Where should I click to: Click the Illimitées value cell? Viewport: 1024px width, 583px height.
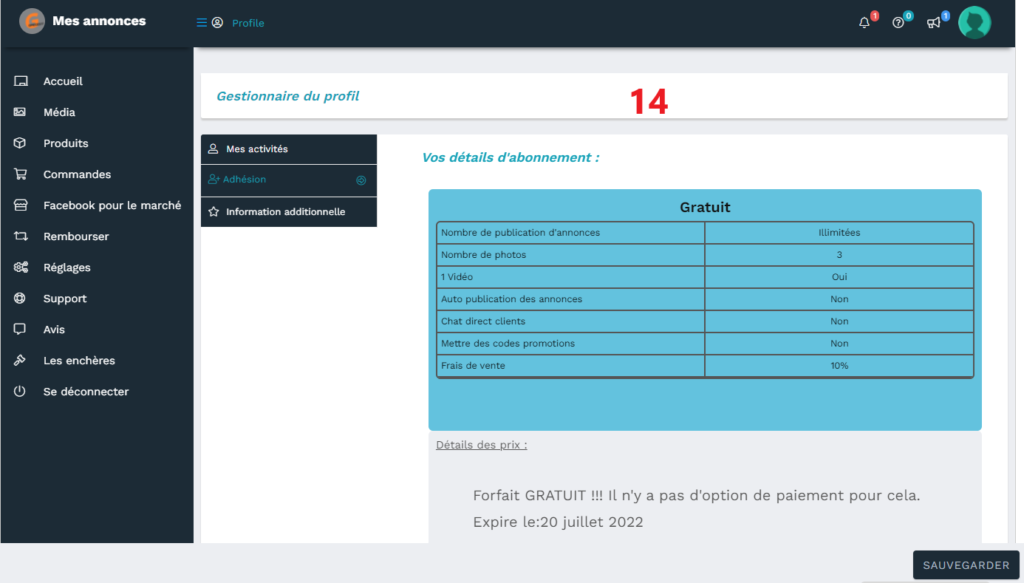[839, 232]
